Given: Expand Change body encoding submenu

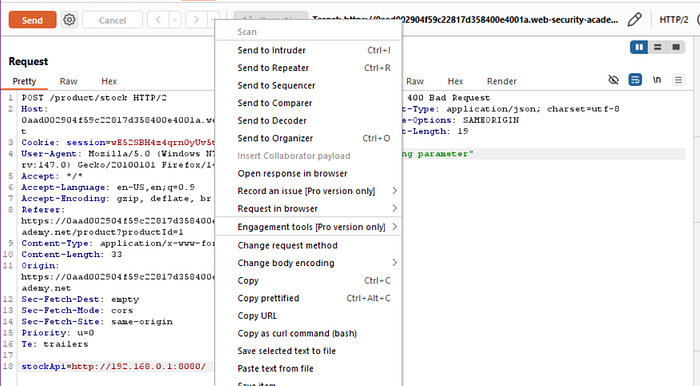Looking at the screenshot, I should point(308,263).
